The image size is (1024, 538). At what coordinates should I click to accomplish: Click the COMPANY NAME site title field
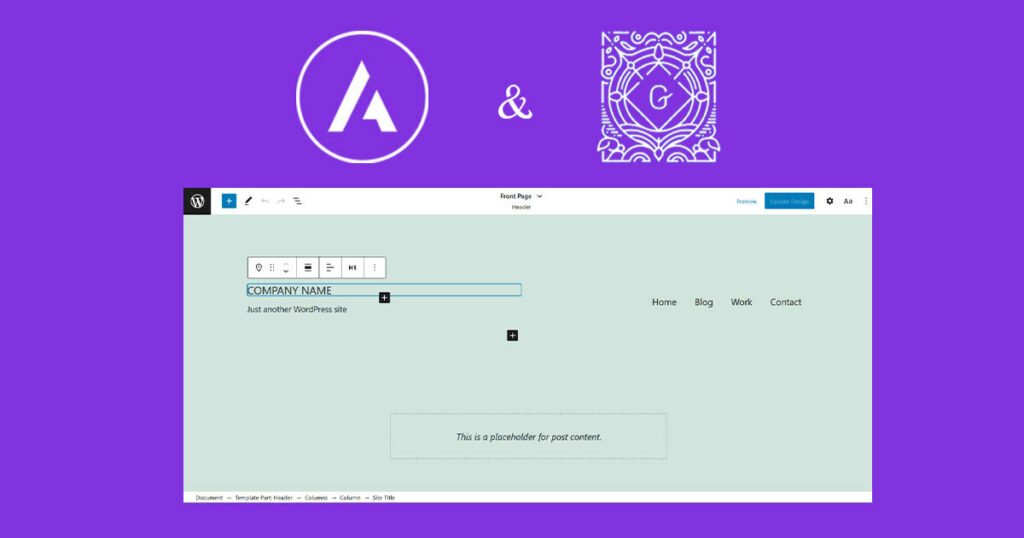[384, 290]
